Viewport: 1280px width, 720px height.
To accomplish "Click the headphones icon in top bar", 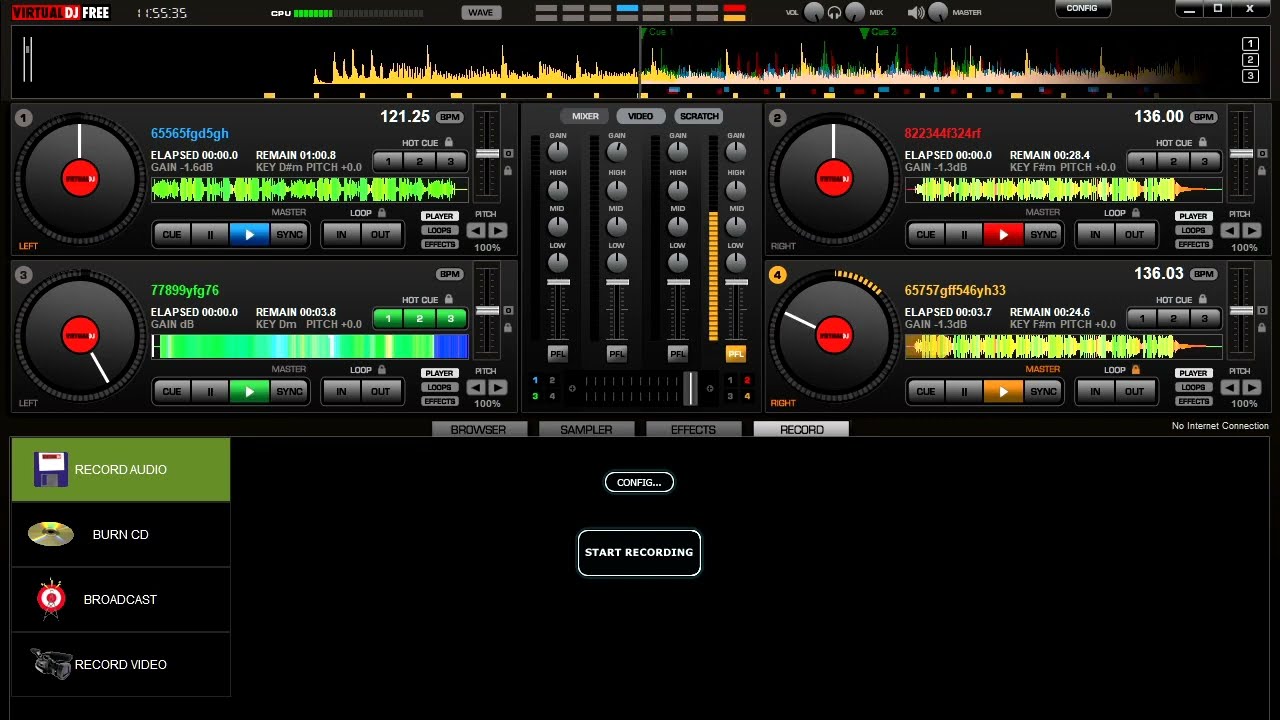I will click(x=834, y=12).
